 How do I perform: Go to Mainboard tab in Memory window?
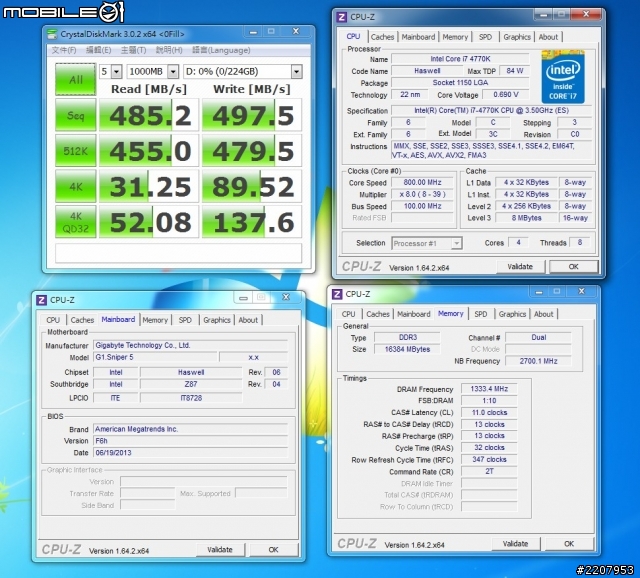point(413,314)
